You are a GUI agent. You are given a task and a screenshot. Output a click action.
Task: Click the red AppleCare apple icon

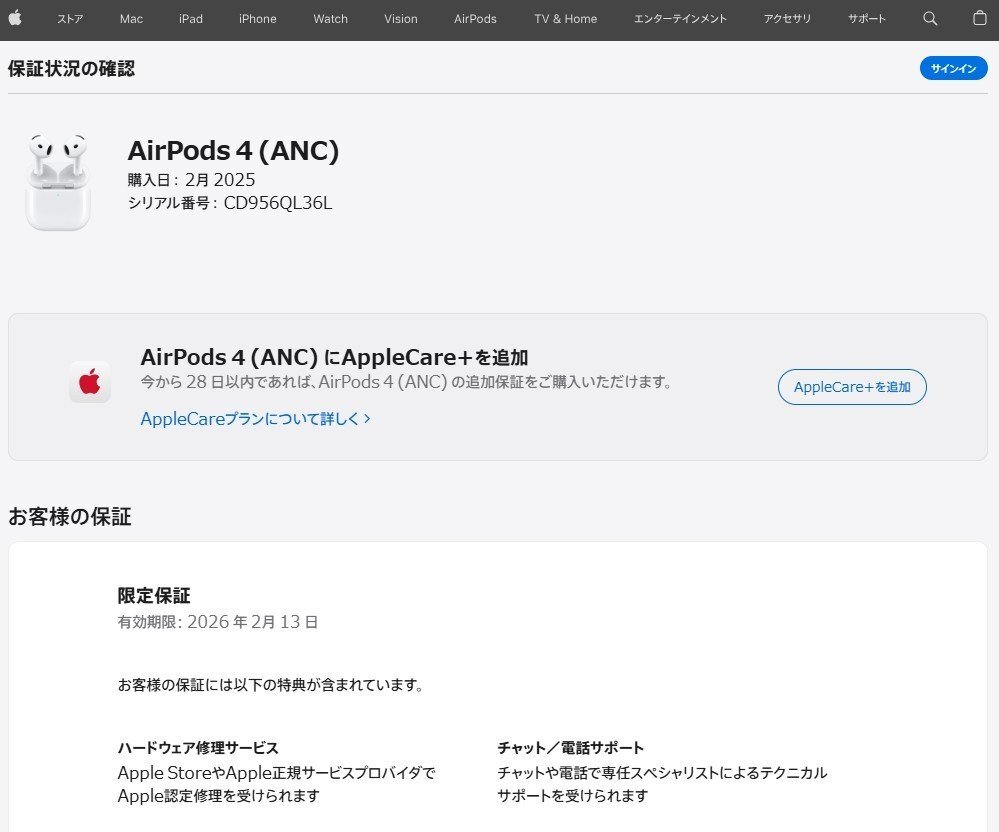(x=90, y=382)
